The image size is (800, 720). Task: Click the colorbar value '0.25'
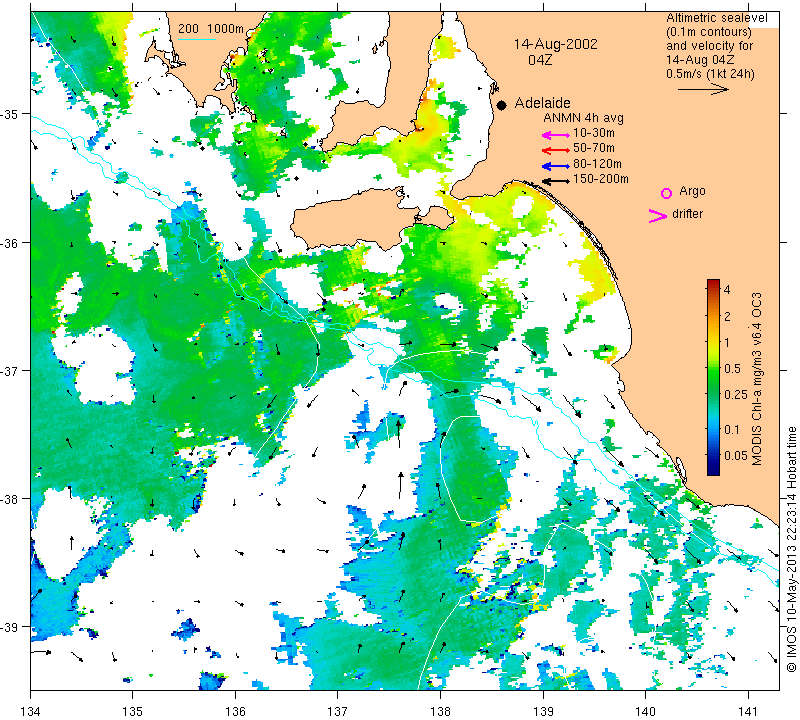coord(736,394)
